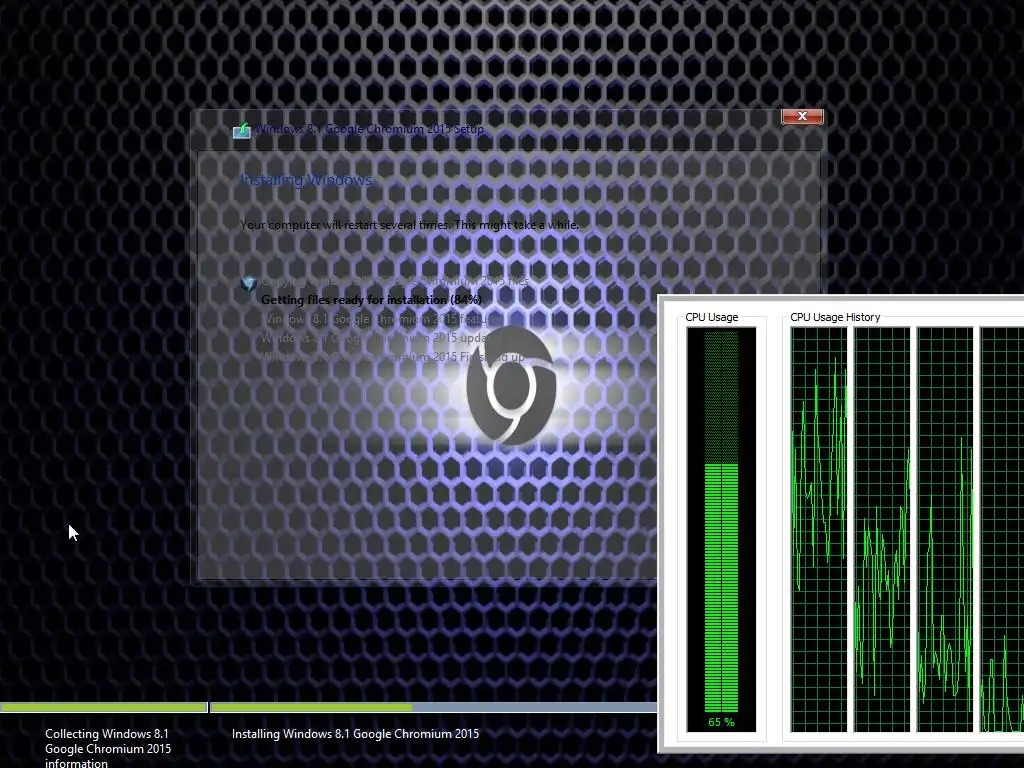Click the third CPU Usage History graph

[945, 530]
